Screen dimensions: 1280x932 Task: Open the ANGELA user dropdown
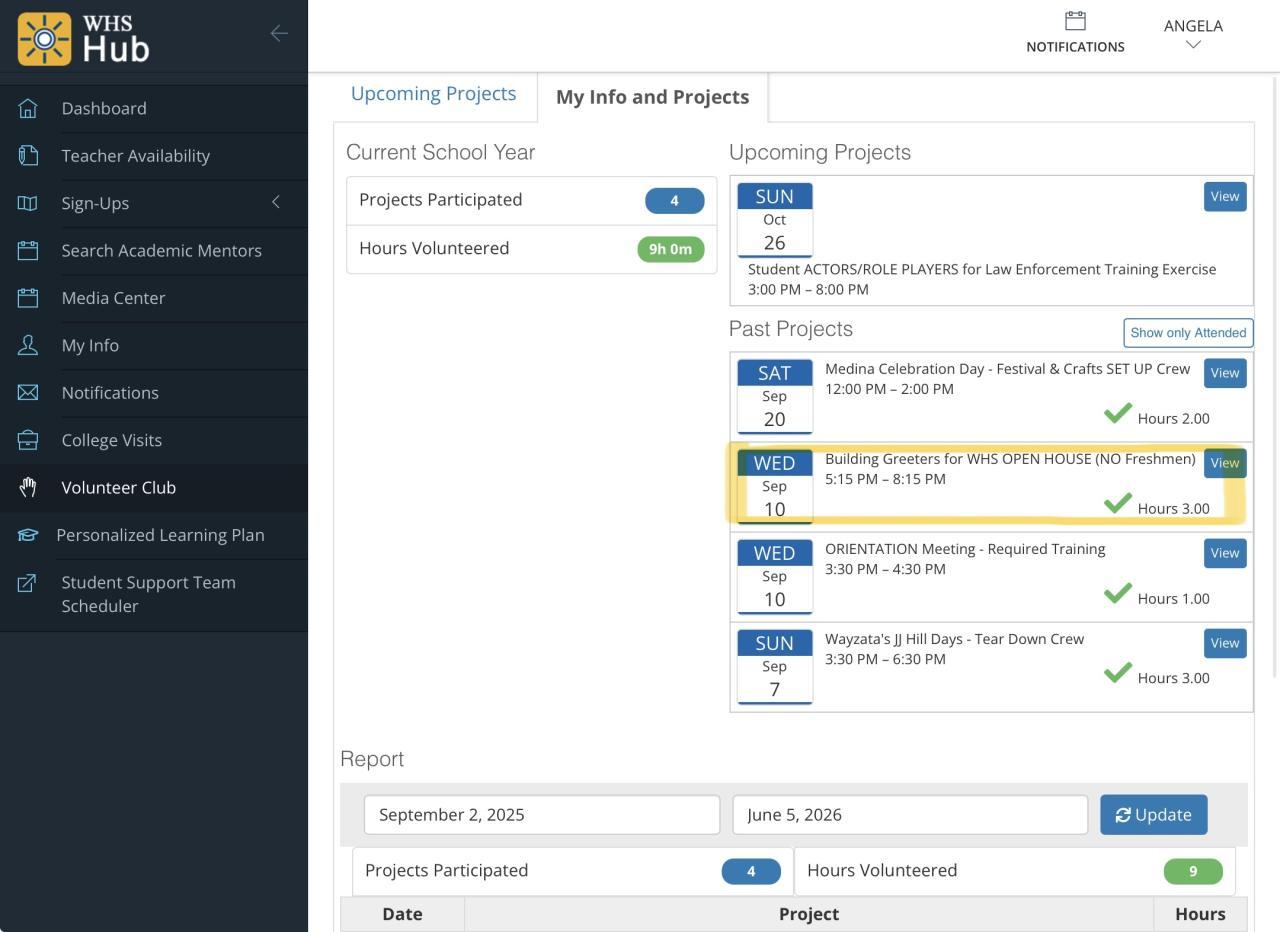[x=1193, y=34]
